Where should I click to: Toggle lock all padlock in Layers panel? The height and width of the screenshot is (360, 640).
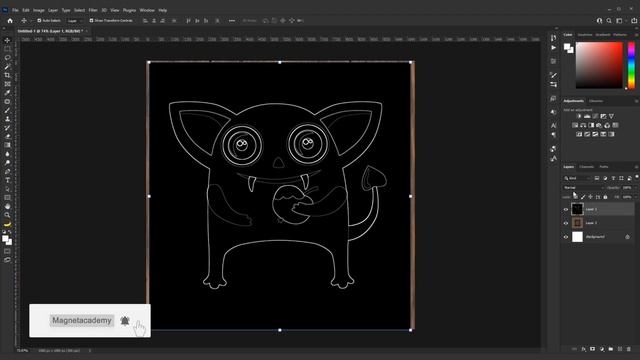[x=605, y=197]
